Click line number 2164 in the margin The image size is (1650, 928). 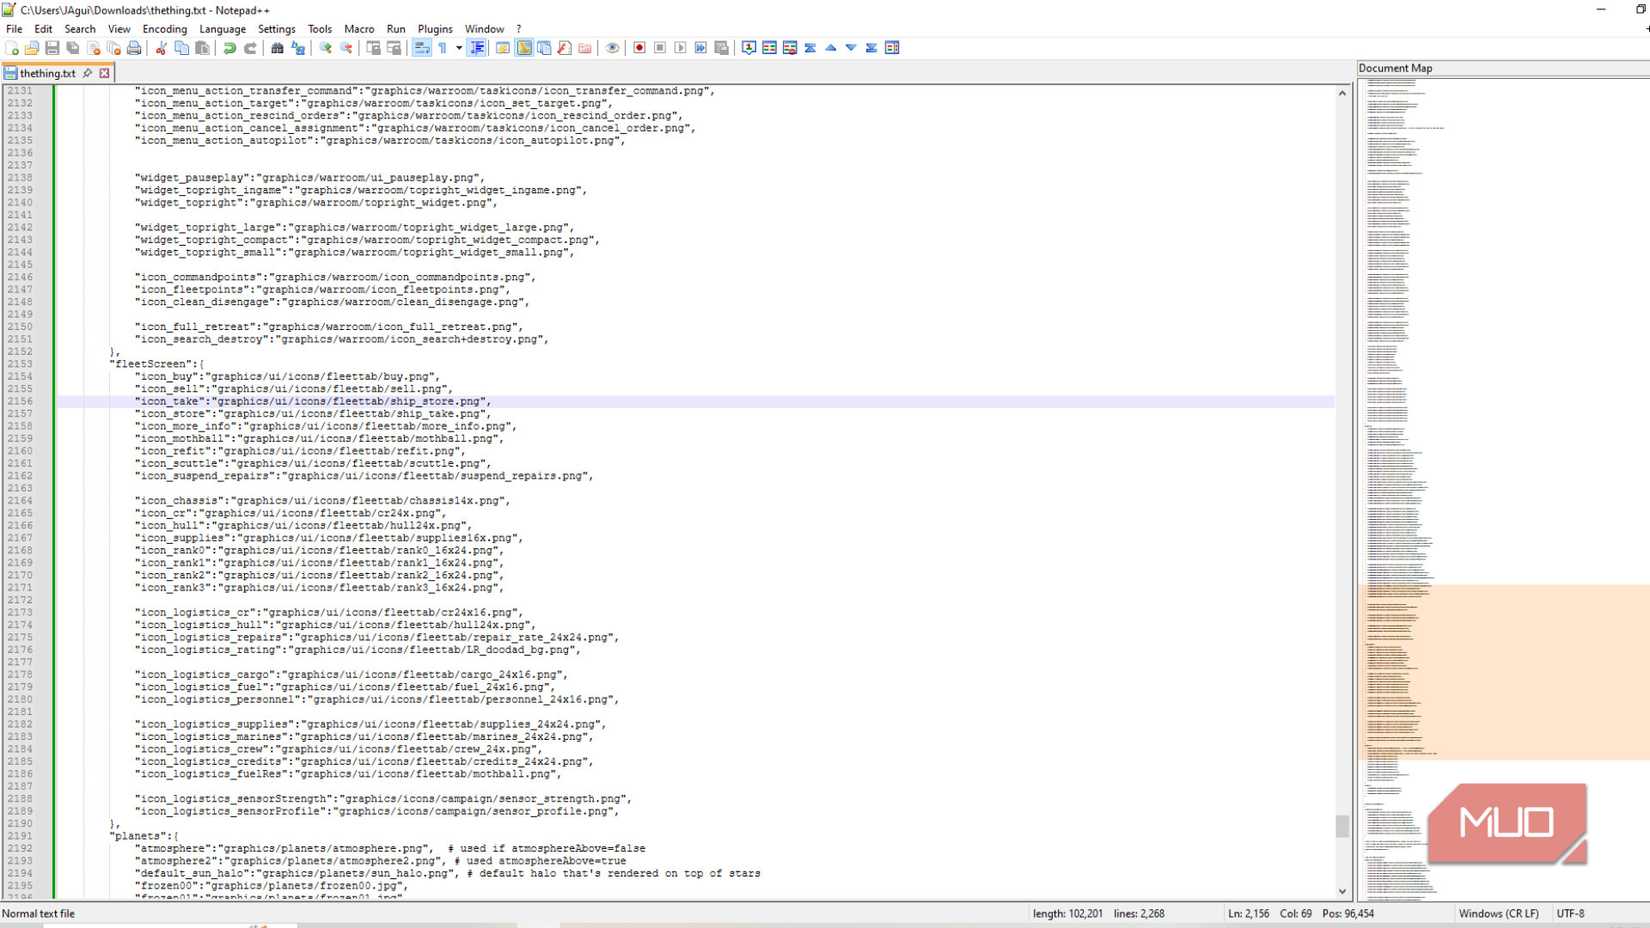[x=20, y=501]
